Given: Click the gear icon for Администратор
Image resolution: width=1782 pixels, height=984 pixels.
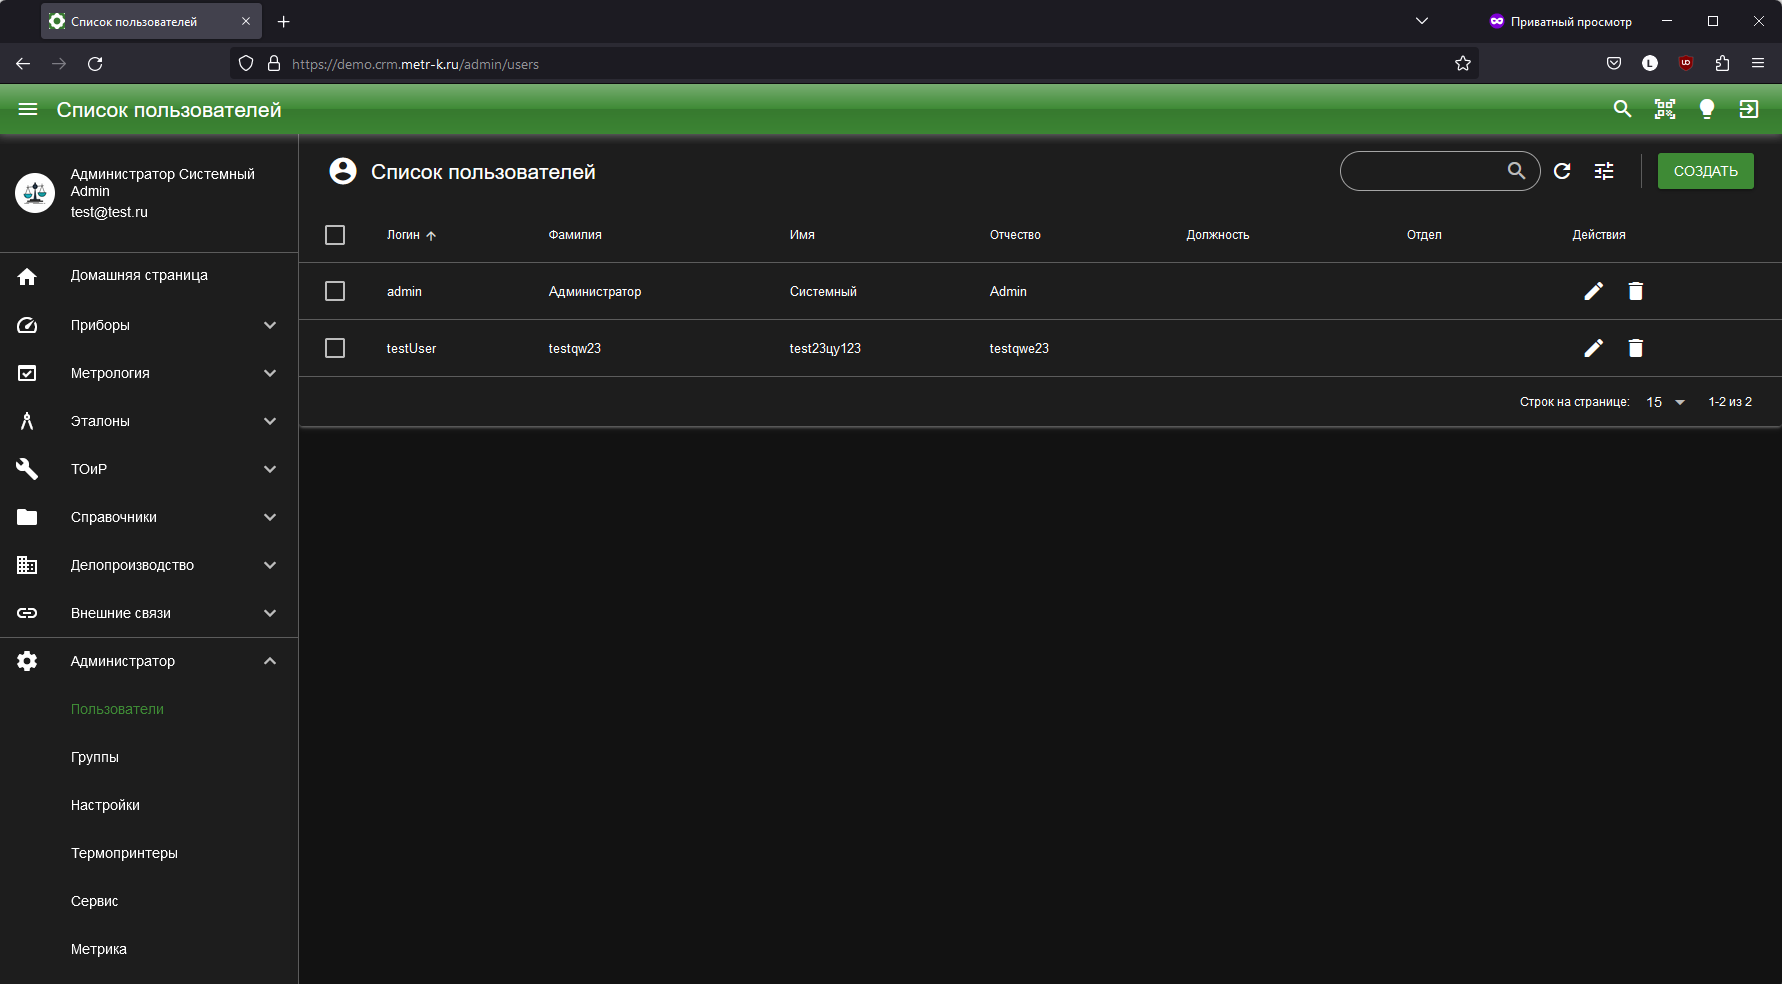Looking at the screenshot, I should (x=27, y=661).
